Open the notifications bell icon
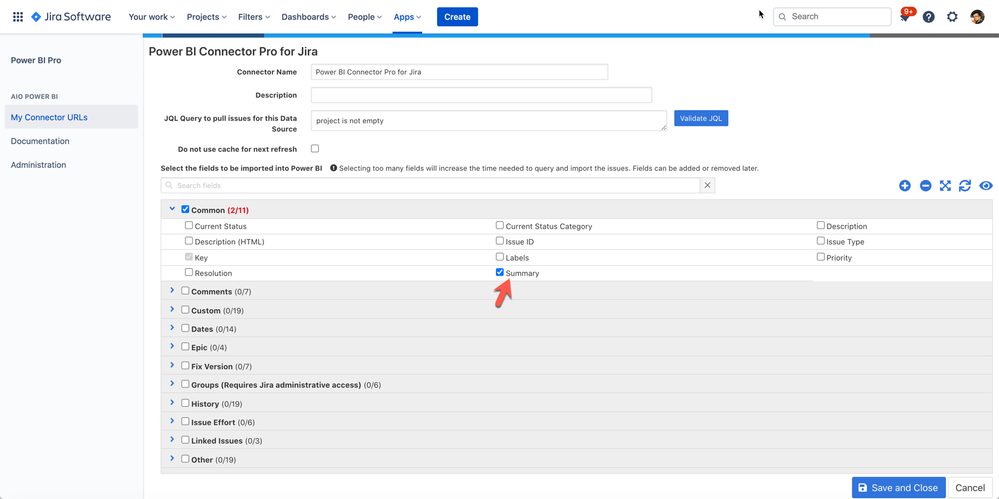This screenshot has width=999, height=499. (x=904, y=17)
